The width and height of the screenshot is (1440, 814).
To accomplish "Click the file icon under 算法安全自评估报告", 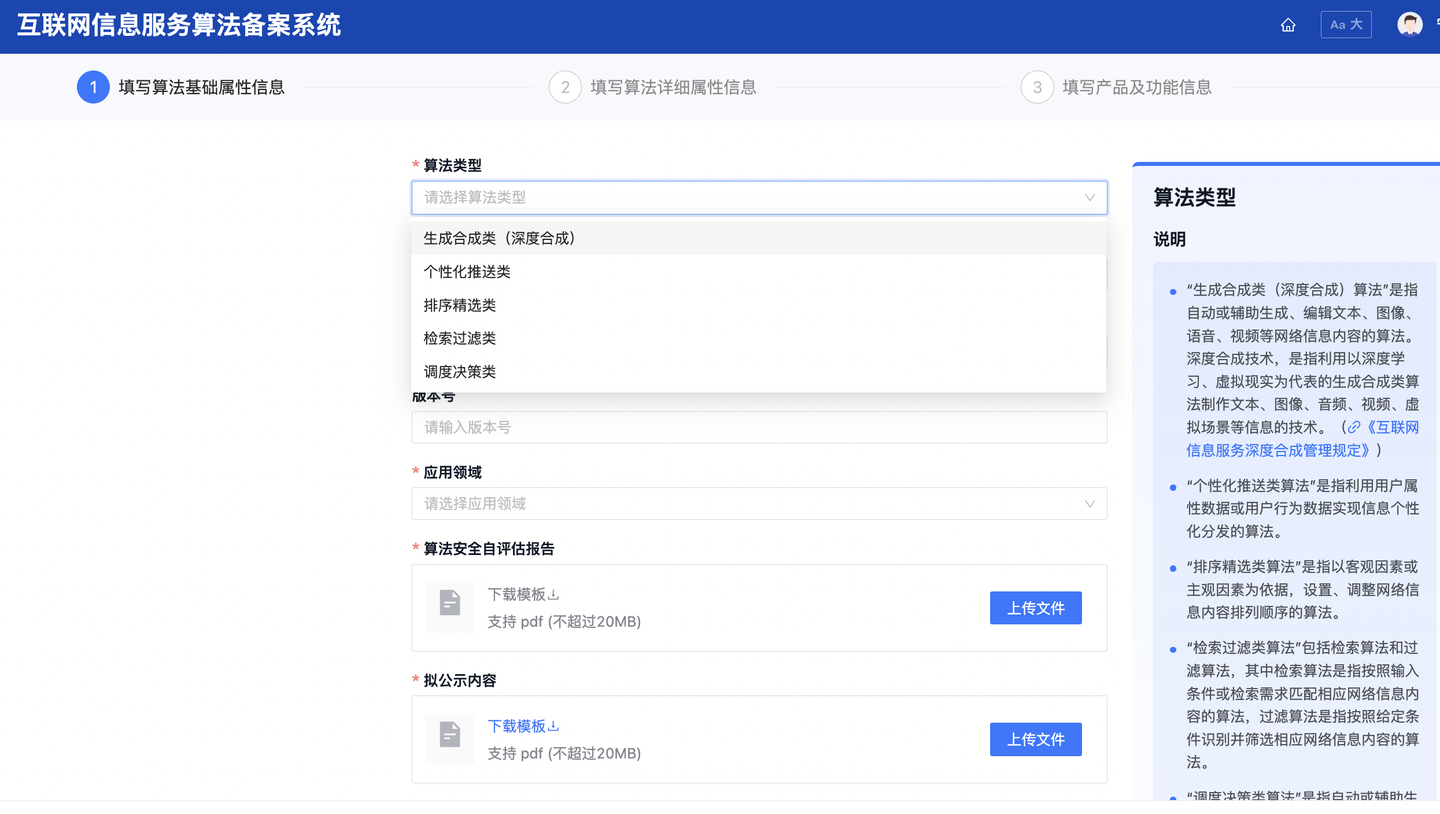I will tap(450, 607).
